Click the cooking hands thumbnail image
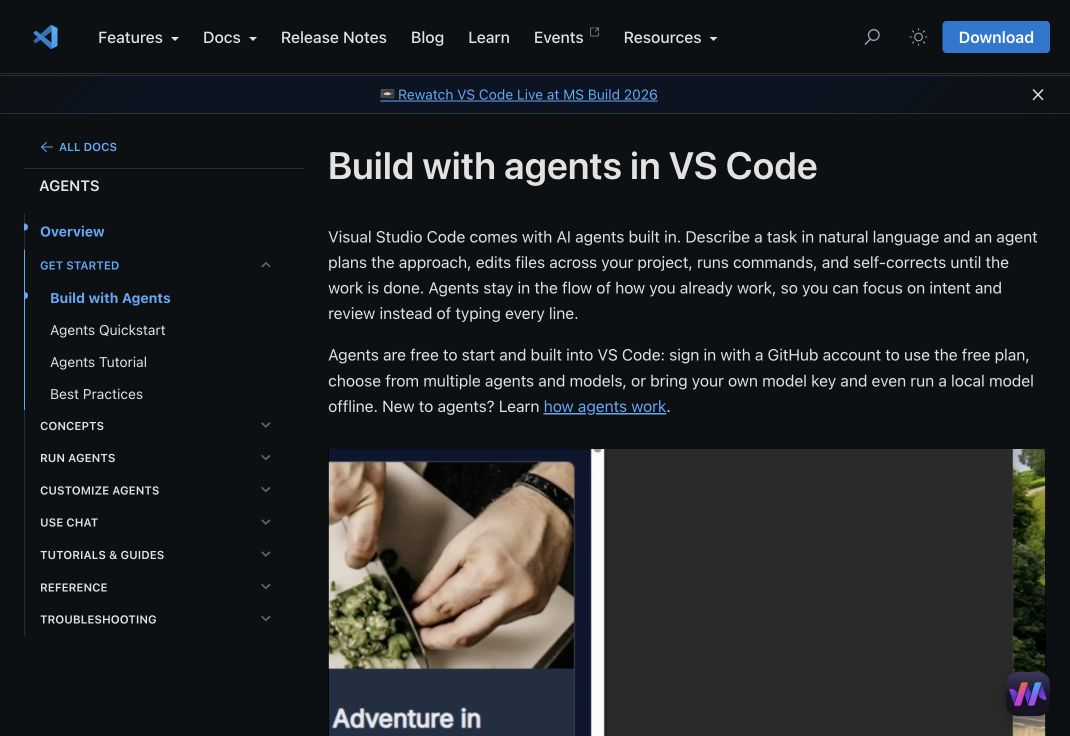This screenshot has height=736, width=1070. [451, 565]
